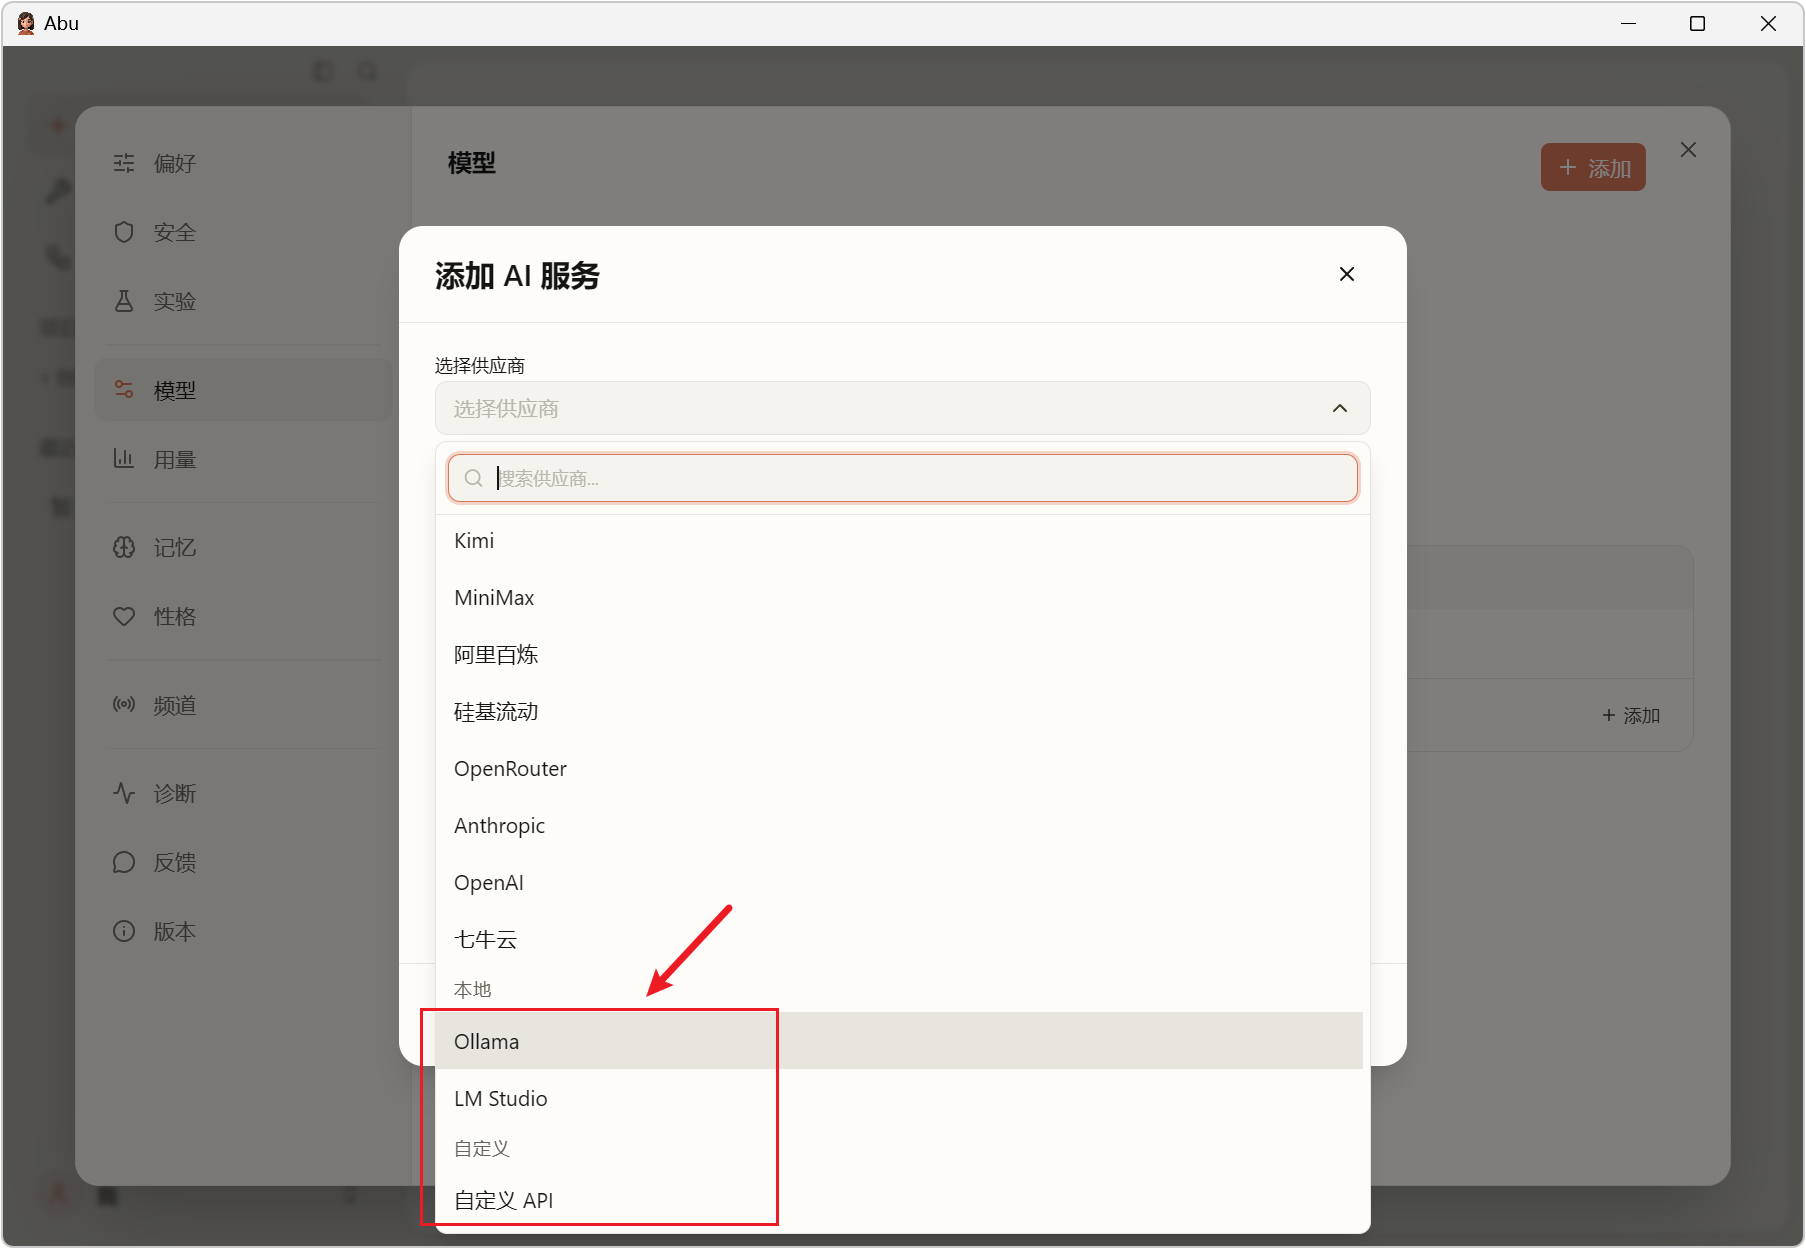Minimize the Abu window

(1628, 23)
